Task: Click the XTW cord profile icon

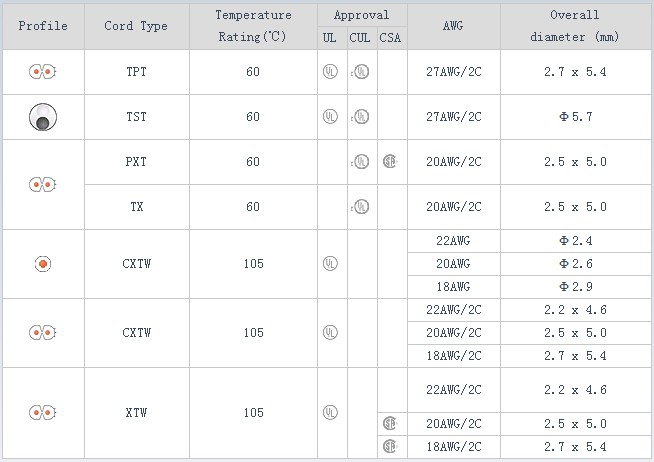Action: 42,412
